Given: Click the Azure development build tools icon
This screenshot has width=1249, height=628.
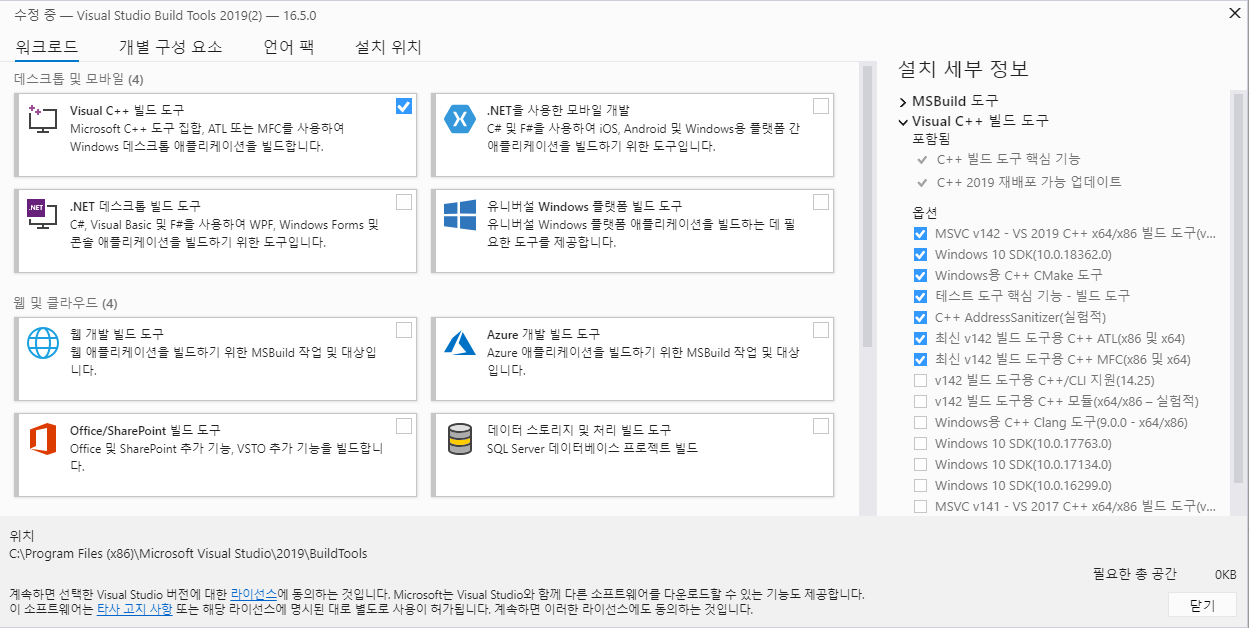Looking at the screenshot, I should [x=460, y=343].
